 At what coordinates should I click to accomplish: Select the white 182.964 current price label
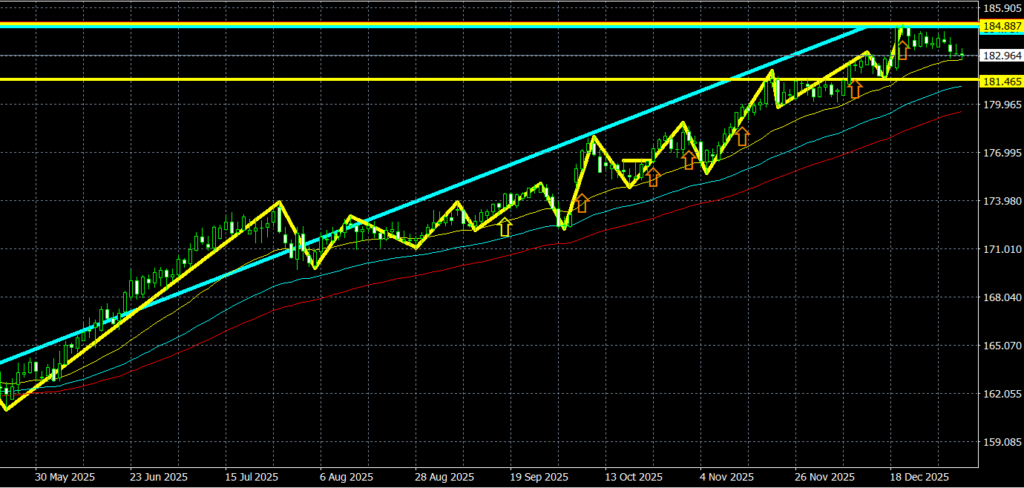(1001, 56)
